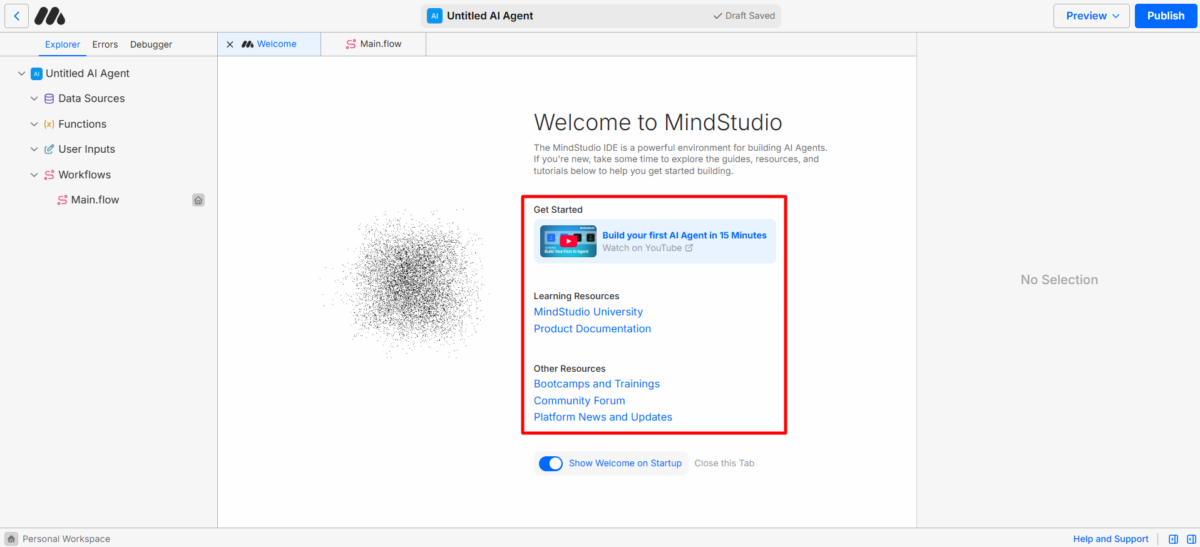
Task: Toggle the first panel layout icon in the status bar
Action: pyautogui.click(x=1174, y=539)
